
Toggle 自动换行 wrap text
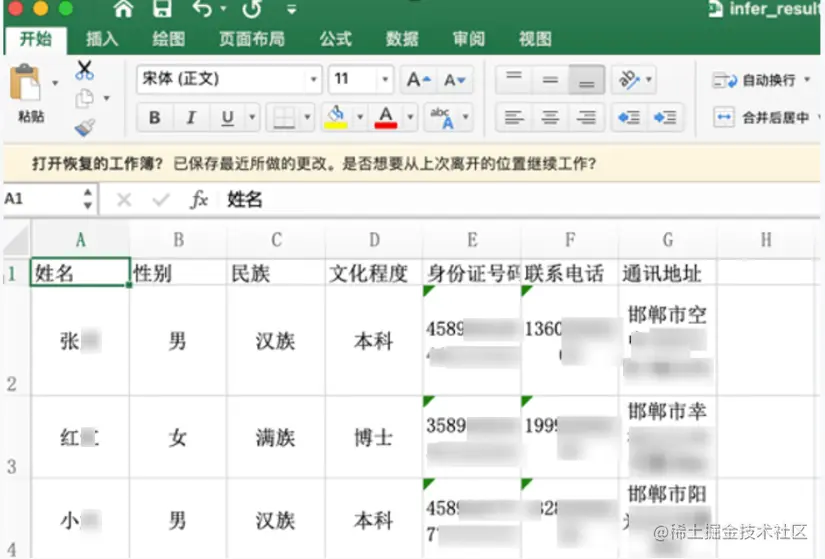click(754, 81)
